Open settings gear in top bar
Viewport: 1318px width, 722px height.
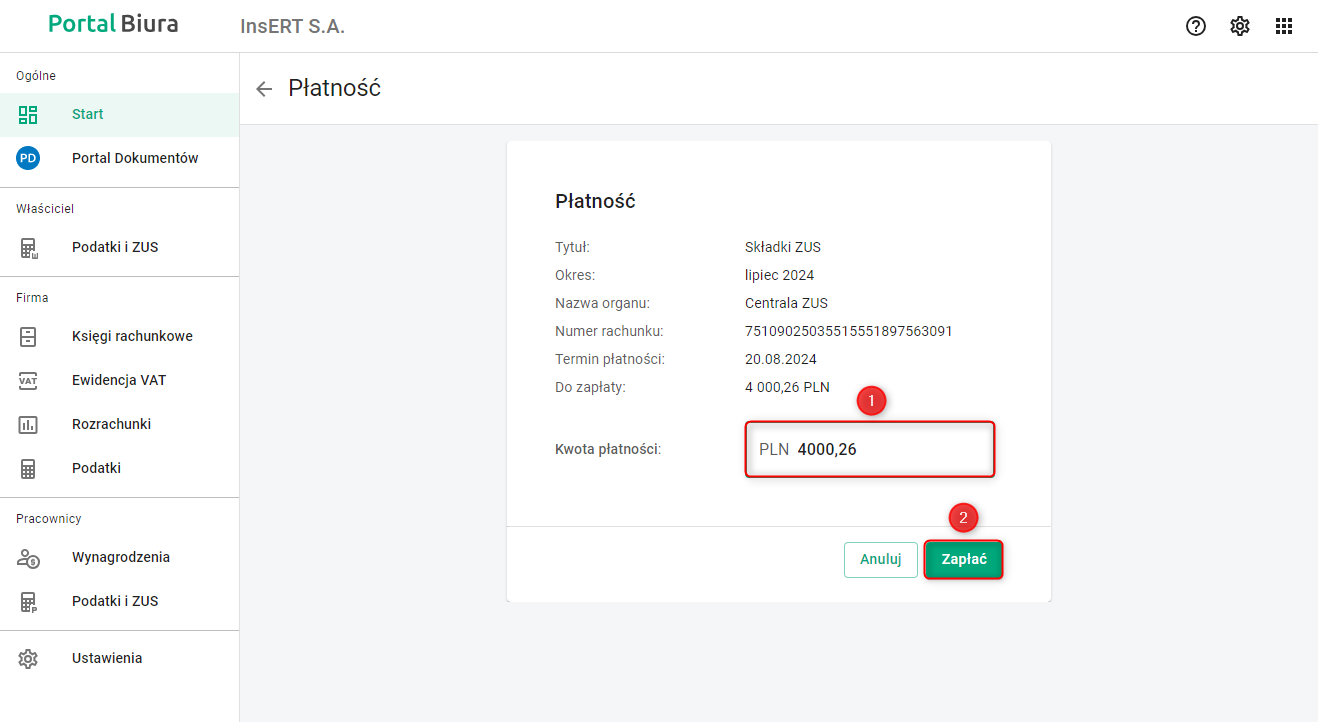[x=1240, y=27]
